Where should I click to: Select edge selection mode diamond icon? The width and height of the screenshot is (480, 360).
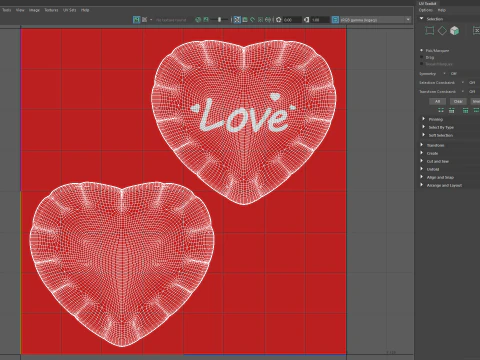click(x=442, y=31)
